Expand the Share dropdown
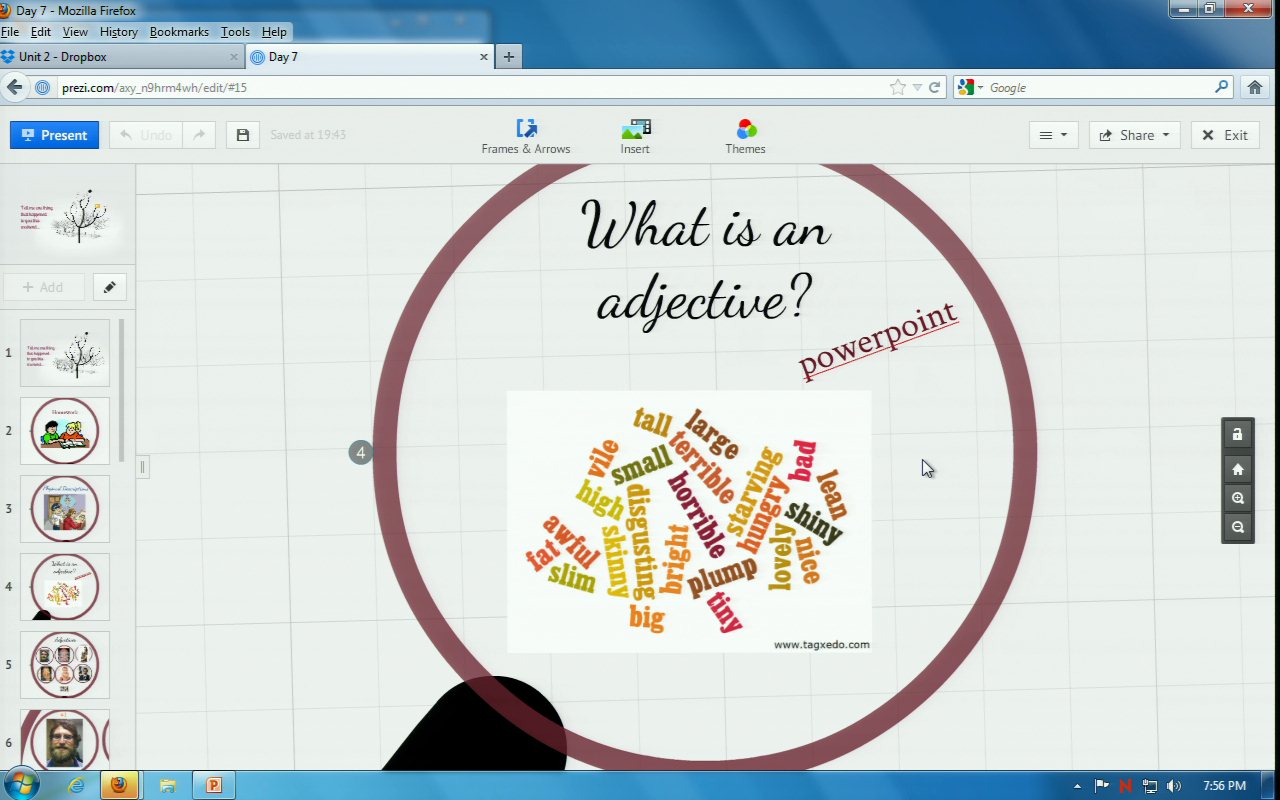Screen dimensions: 1280x800 (x=1134, y=135)
